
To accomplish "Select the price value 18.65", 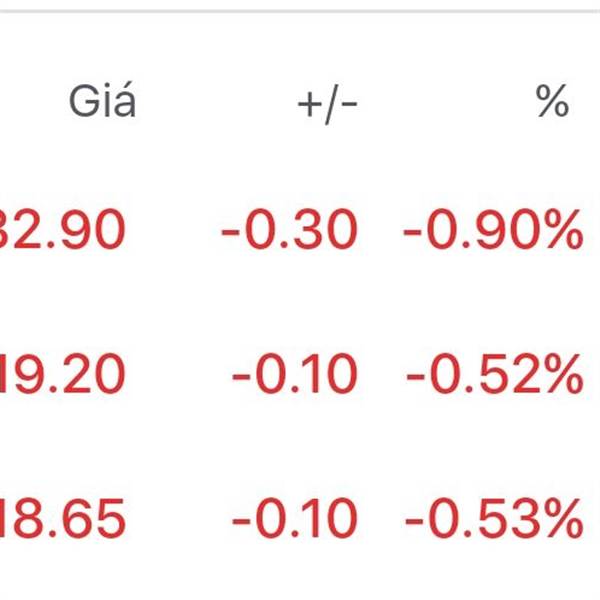I will (x=61, y=518).
